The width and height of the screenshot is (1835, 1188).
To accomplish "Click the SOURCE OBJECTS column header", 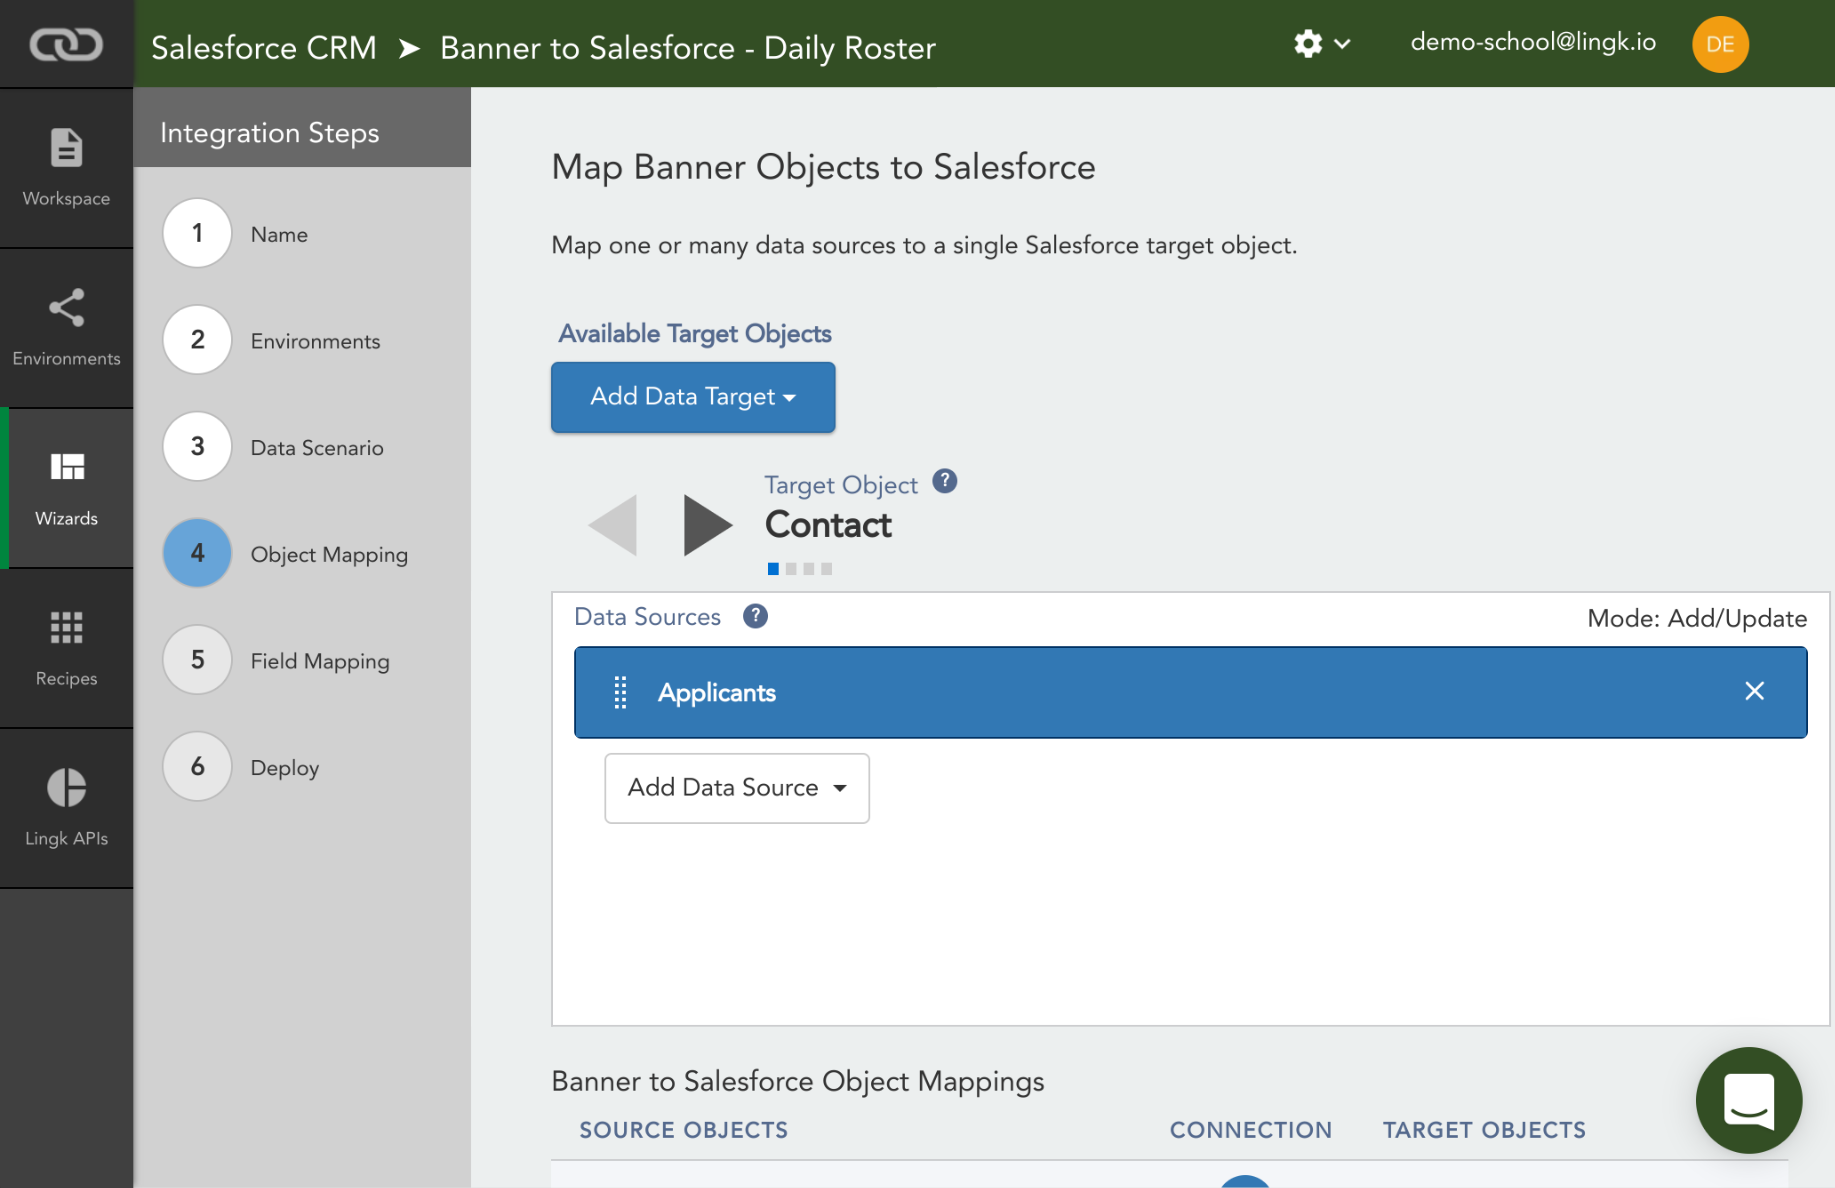I will (684, 1130).
